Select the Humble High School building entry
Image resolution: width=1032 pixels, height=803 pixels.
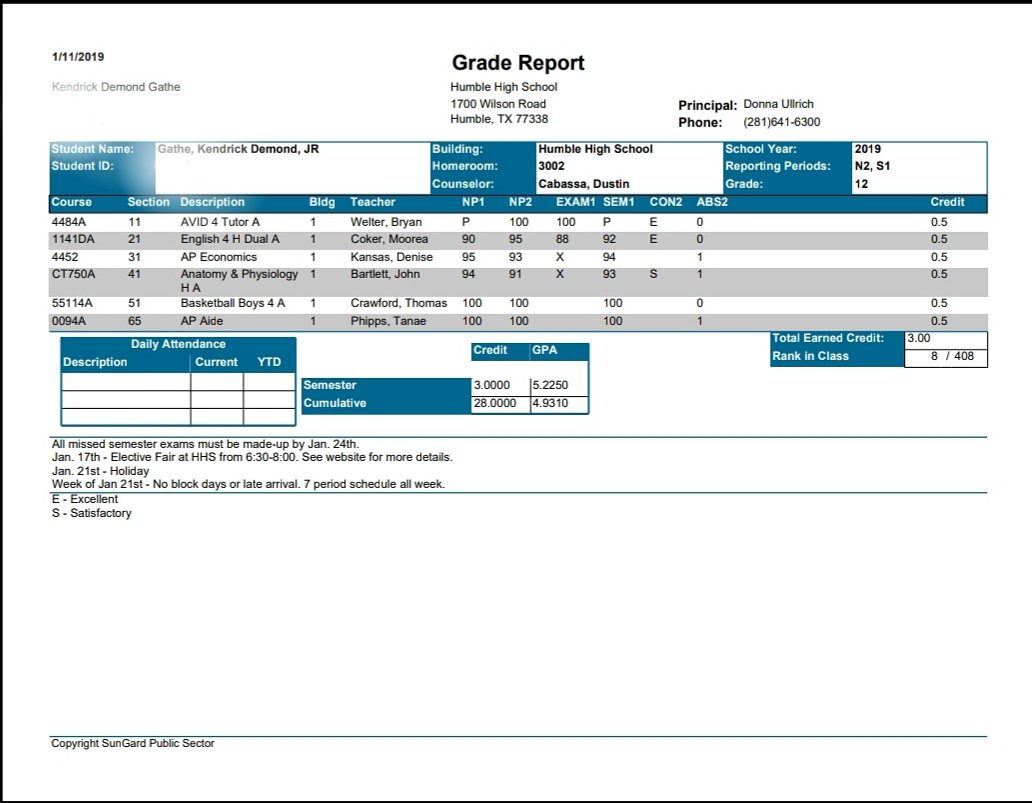pos(597,148)
